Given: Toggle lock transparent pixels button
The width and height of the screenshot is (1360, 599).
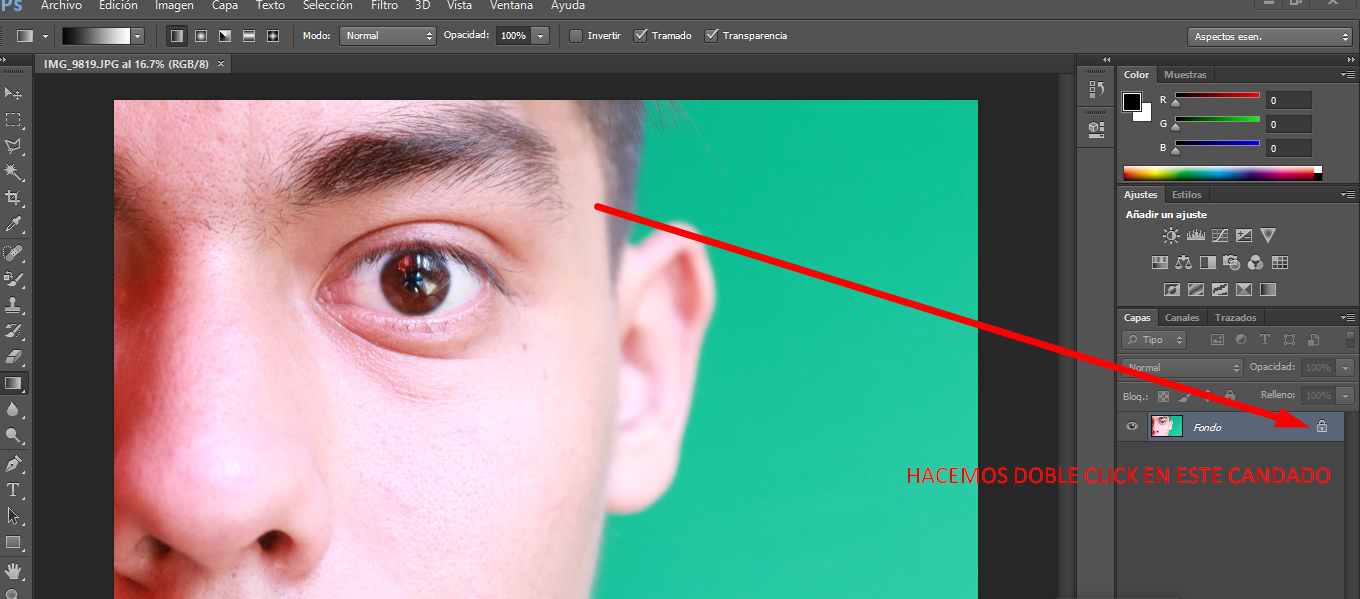Looking at the screenshot, I should tap(1163, 396).
